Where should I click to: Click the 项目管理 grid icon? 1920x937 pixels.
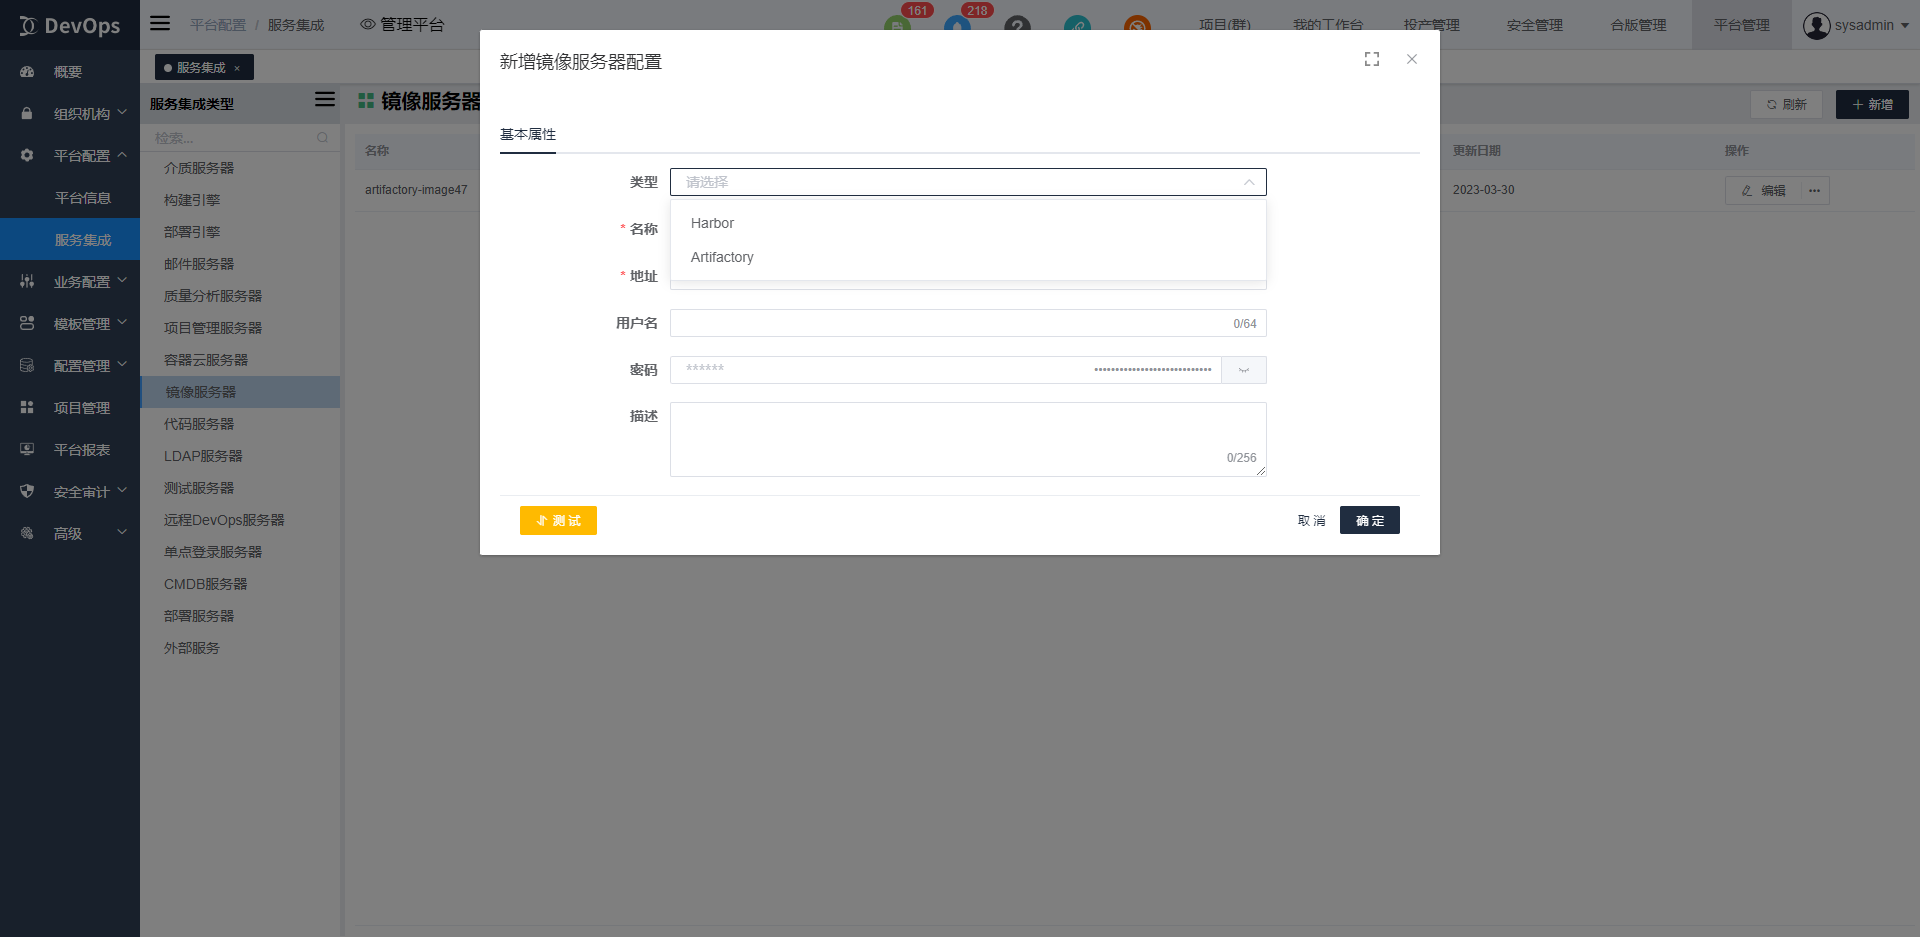(x=27, y=408)
